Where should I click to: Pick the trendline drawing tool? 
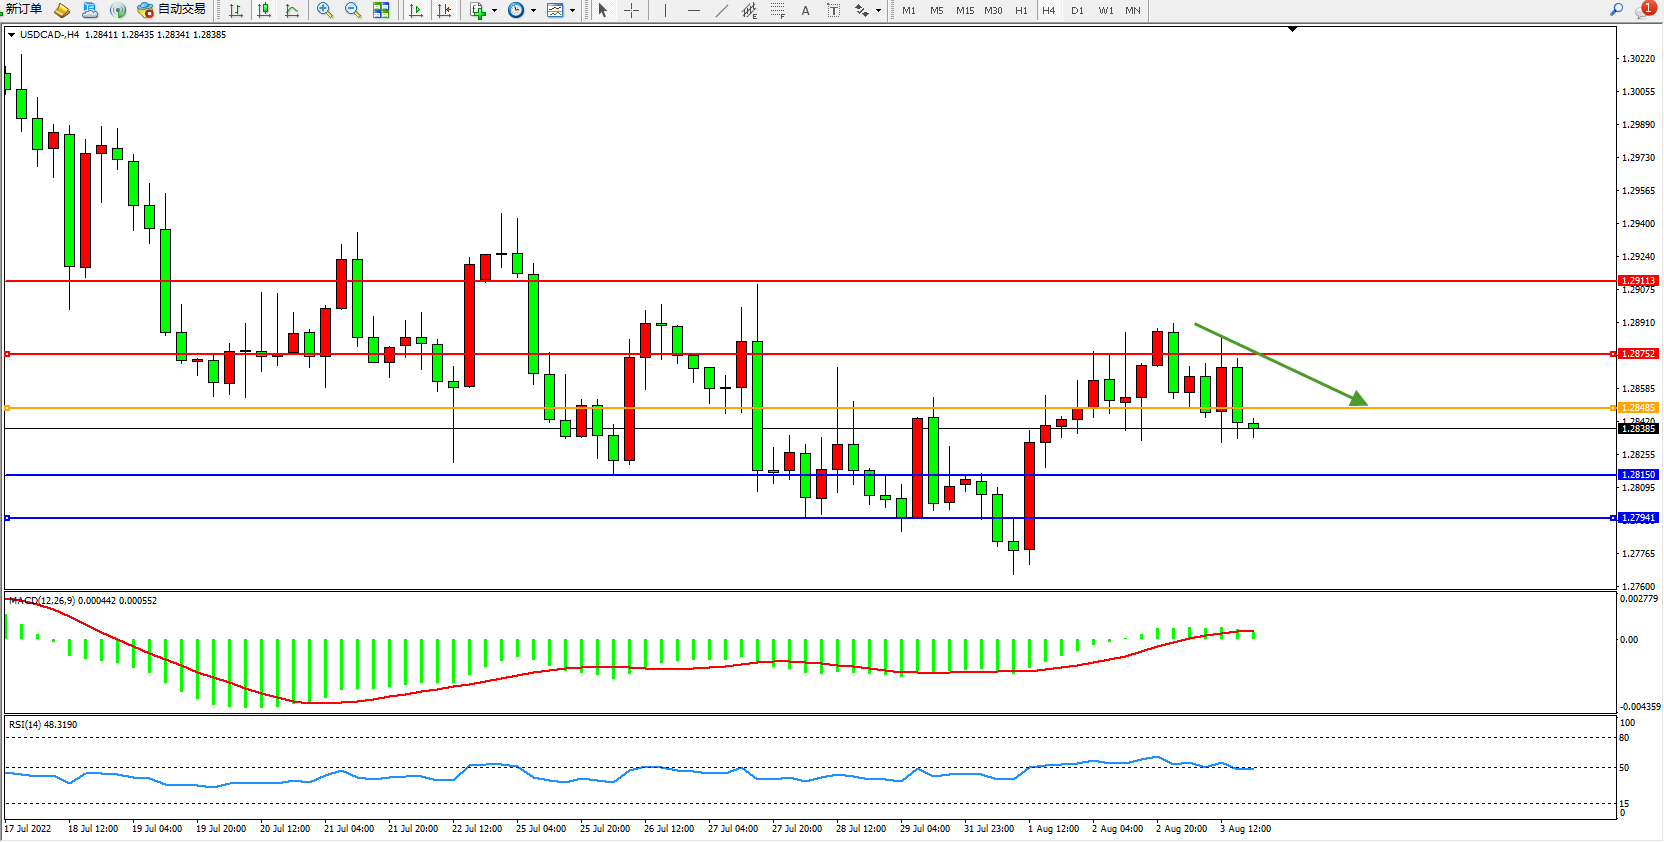pyautogui.click(x=721, y=10)
